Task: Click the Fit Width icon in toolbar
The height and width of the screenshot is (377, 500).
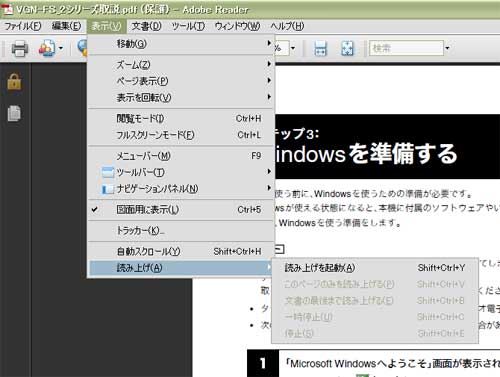Action: pyautogui.click(x=320, y=49)
